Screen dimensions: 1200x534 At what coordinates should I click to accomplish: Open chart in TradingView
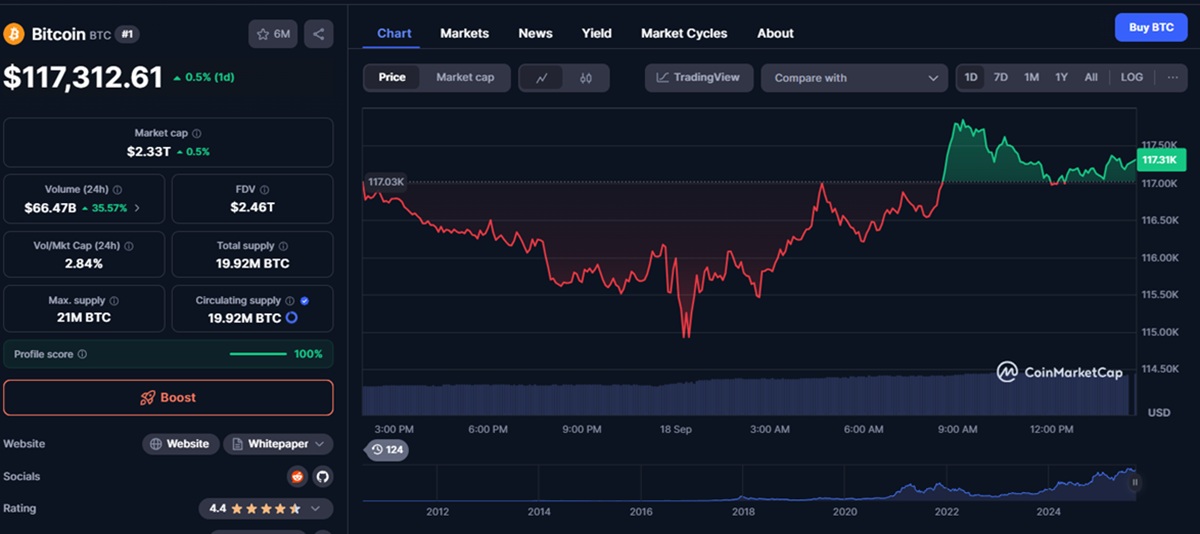tap(699, 77)
